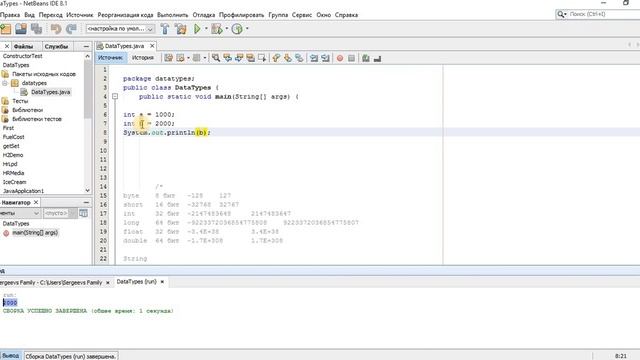Open the Navigator '<пусто>' filter dropdown
640x360 pixels.
(x=60, y=213)
